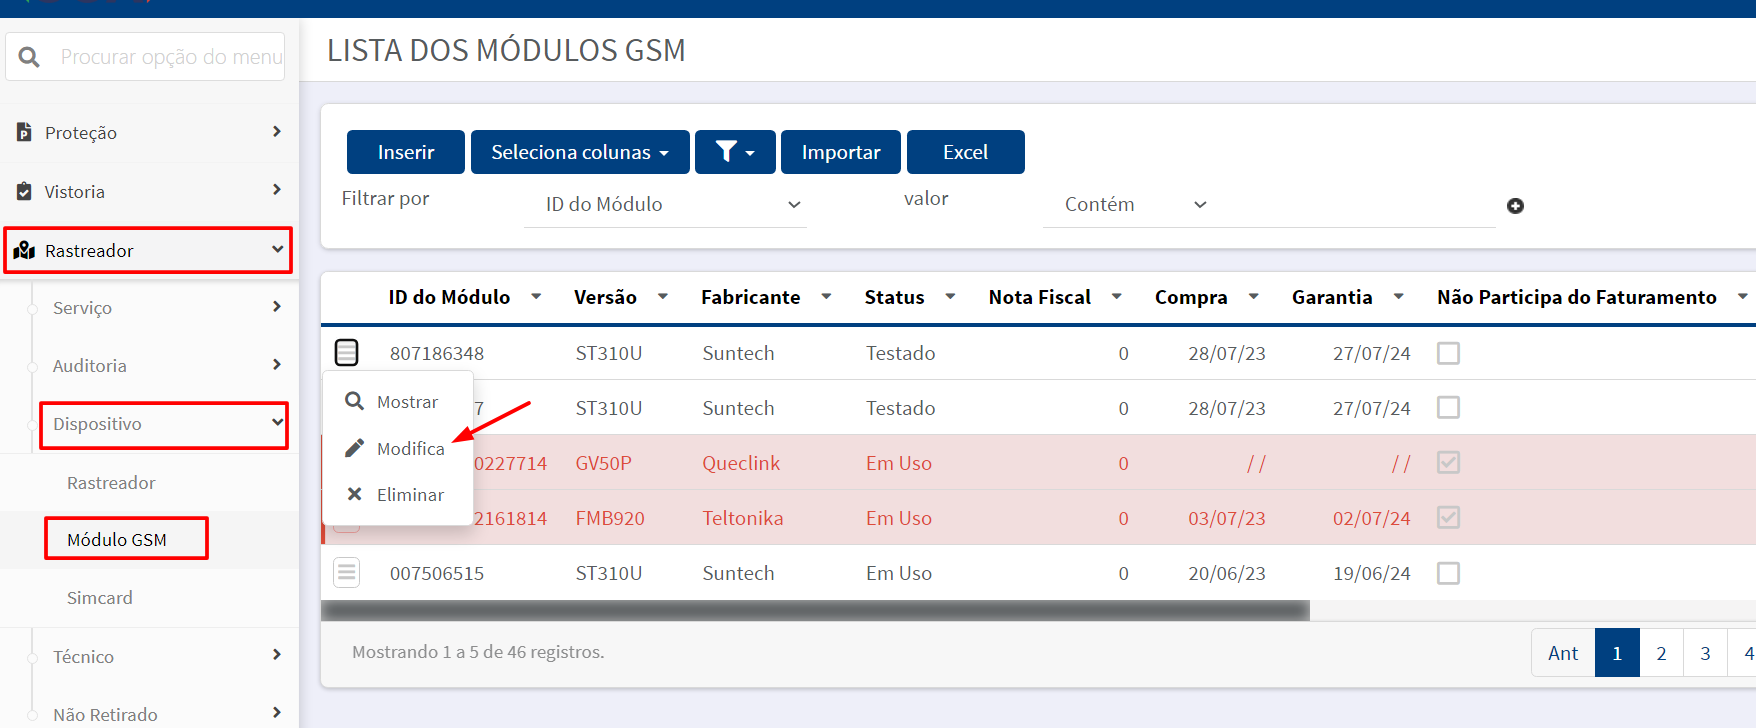Viewport: 1756px width, 728px height.
Task: Click module ID 007506515
Action: (437, 573)
